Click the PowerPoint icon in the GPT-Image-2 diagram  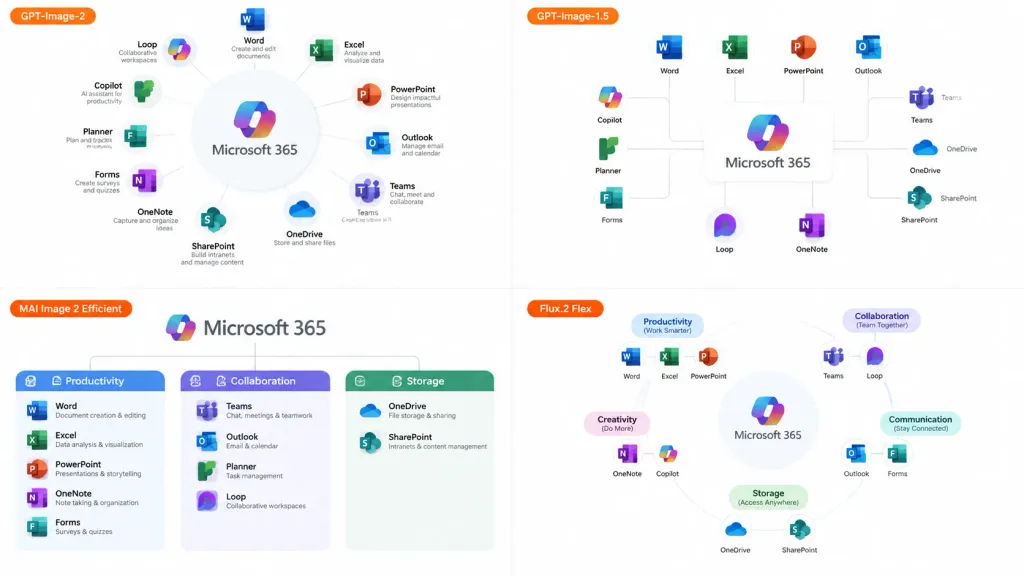coord(368,95)
